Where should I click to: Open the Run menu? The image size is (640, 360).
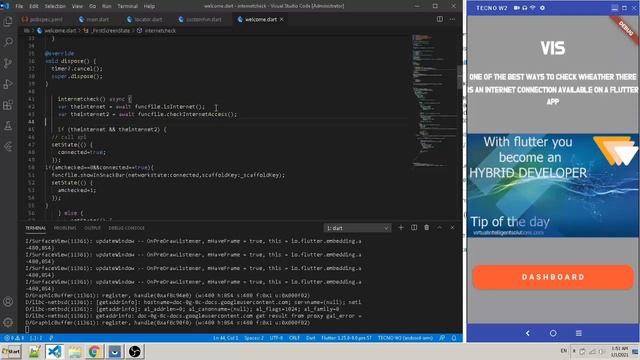(107, 6)
